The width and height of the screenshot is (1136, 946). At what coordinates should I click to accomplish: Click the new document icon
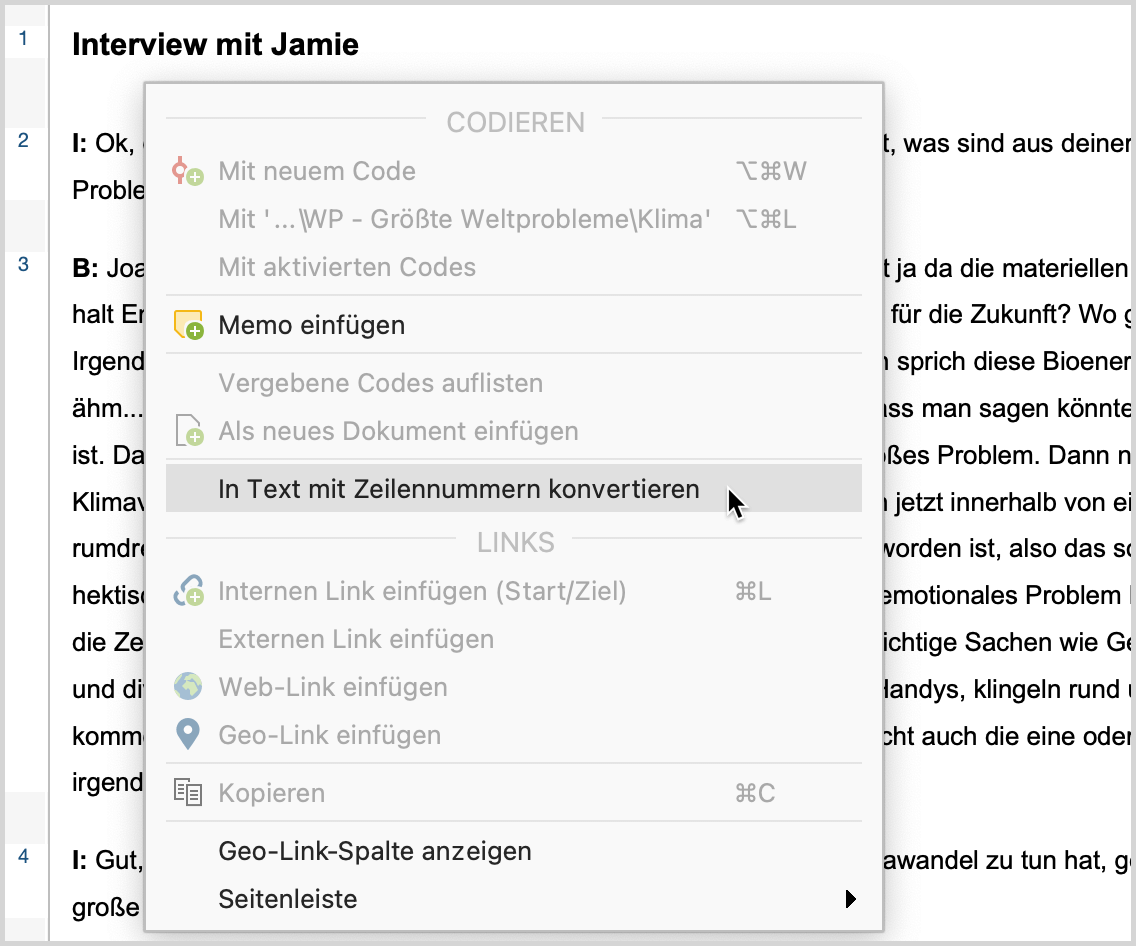coord(188,432)
